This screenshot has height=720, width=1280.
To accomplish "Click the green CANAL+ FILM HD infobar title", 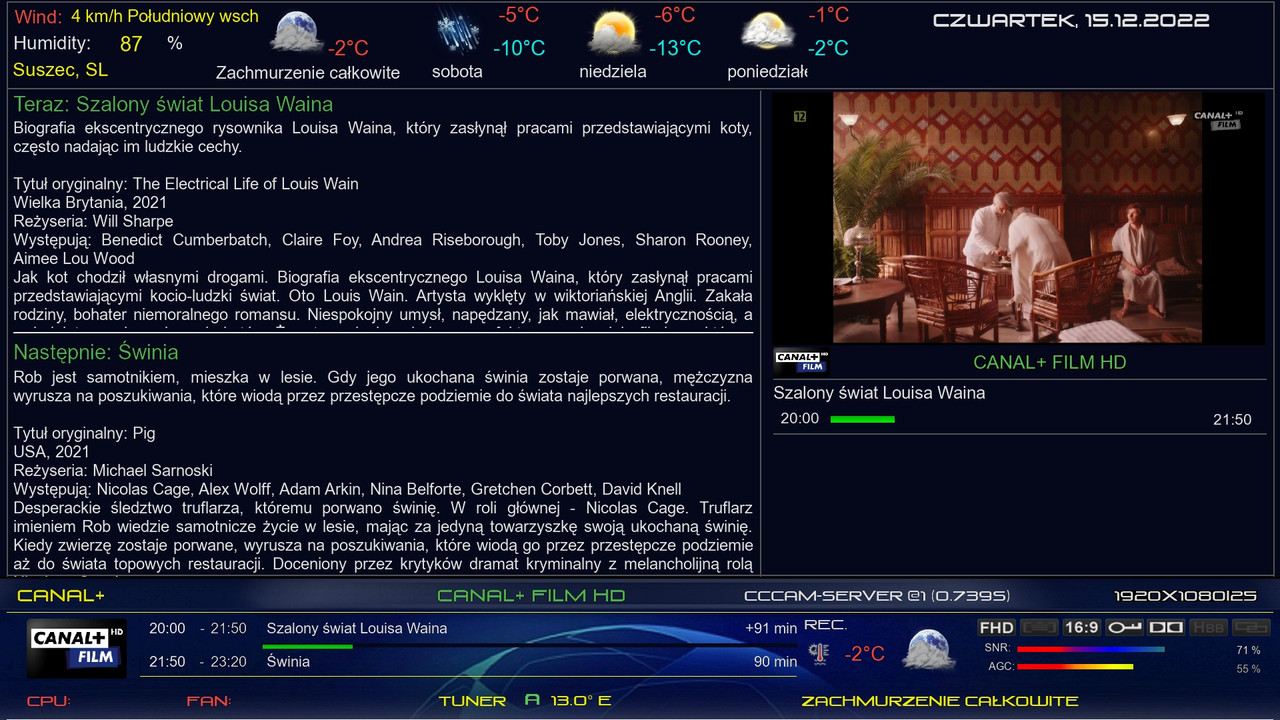I will pos(531,596).
